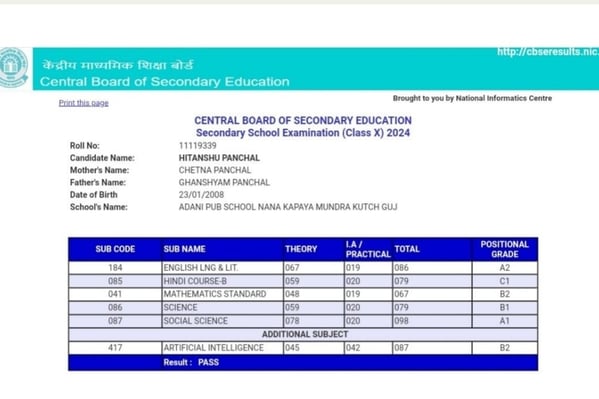Click the SUB CODE column header
This screenshot has height=399, width=599.
(115, 249)
